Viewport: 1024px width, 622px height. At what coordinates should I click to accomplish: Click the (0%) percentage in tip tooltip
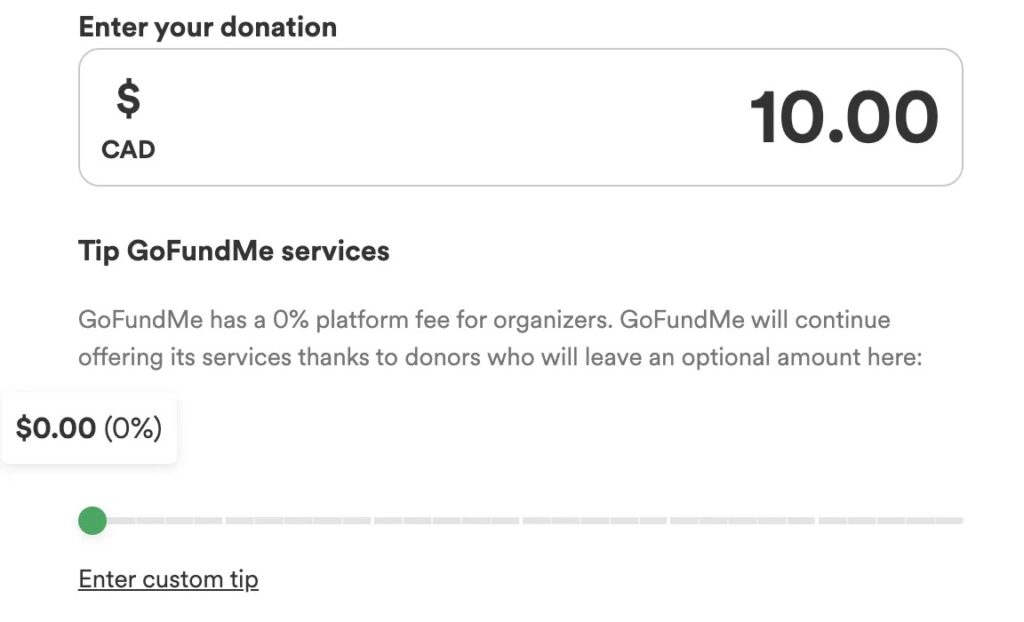click(x=132, y=429)
